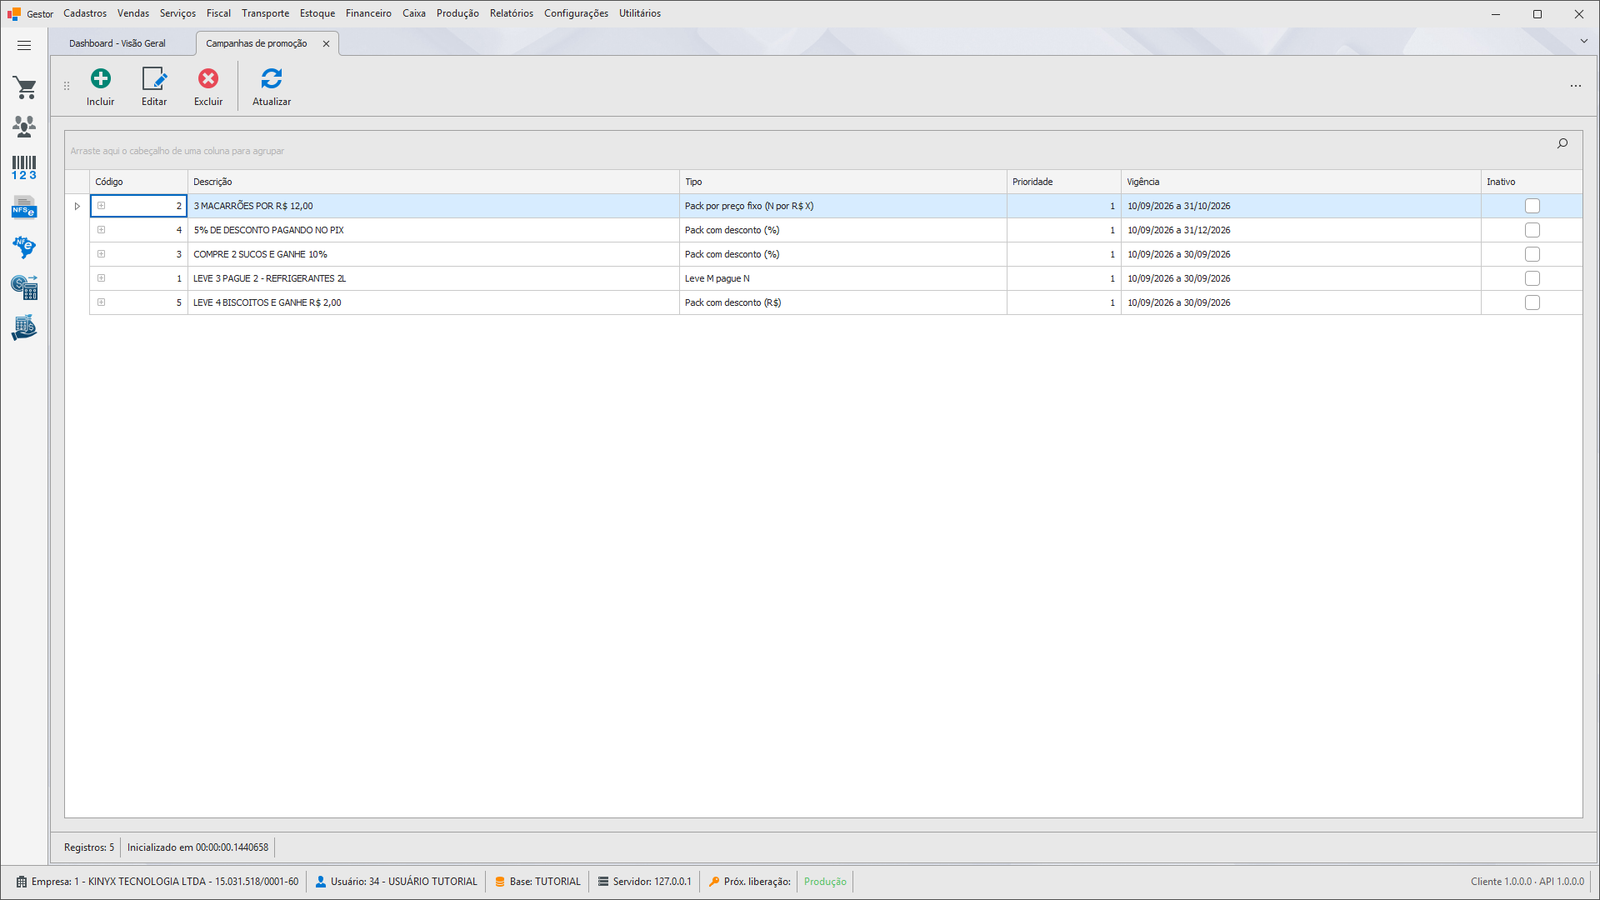
Task: Select the '10/09/2026 a 31/12/2026' validity cell
Action: pos(1301,230)
